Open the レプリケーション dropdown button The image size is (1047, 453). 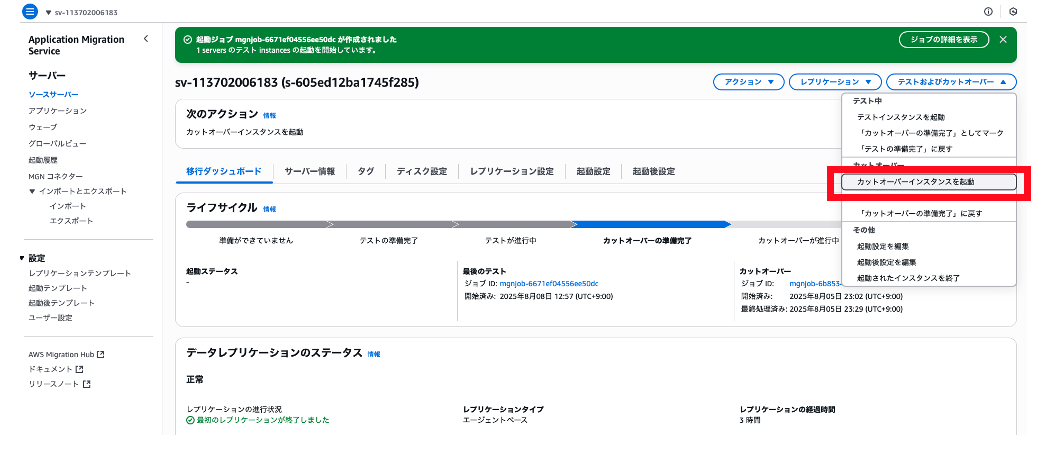tap(835, 82)
